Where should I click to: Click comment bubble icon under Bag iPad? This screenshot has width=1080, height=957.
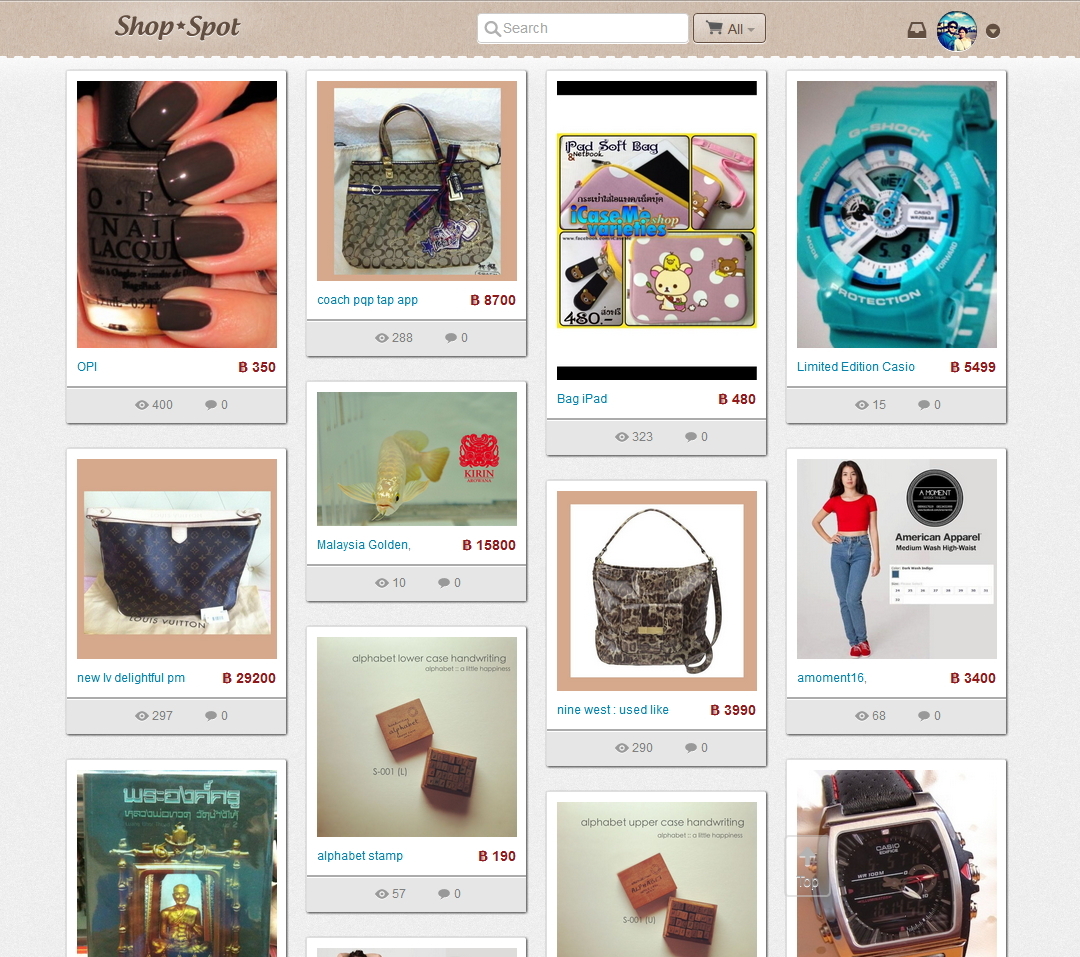pos(691,437)
